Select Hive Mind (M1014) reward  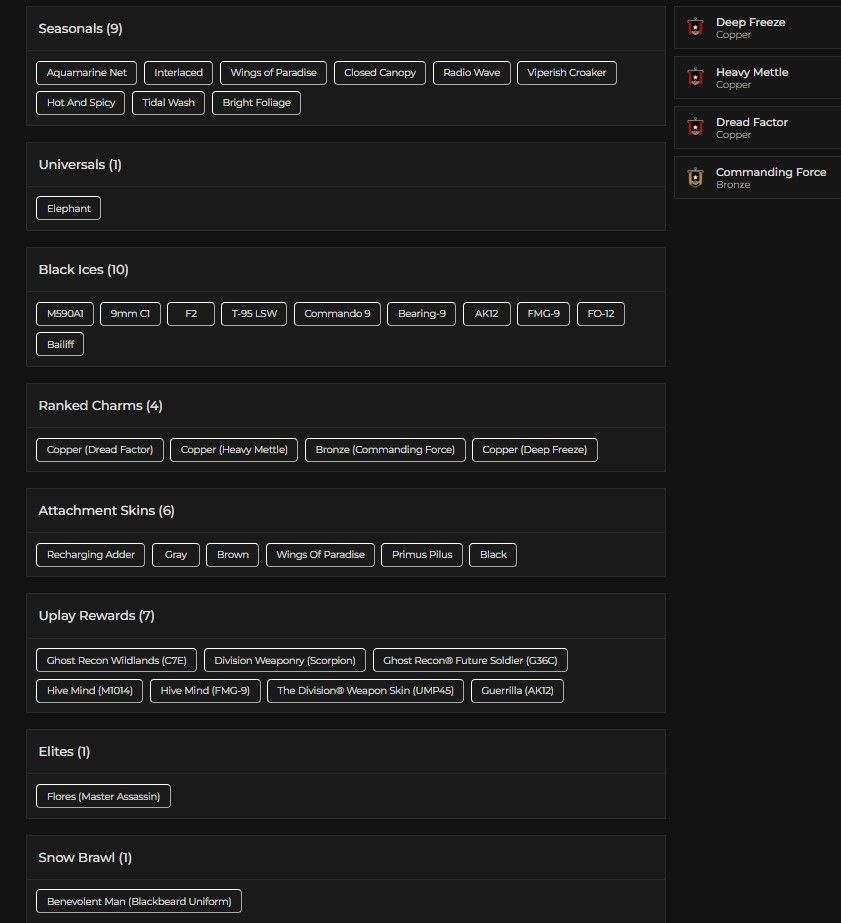pos(89,690)
